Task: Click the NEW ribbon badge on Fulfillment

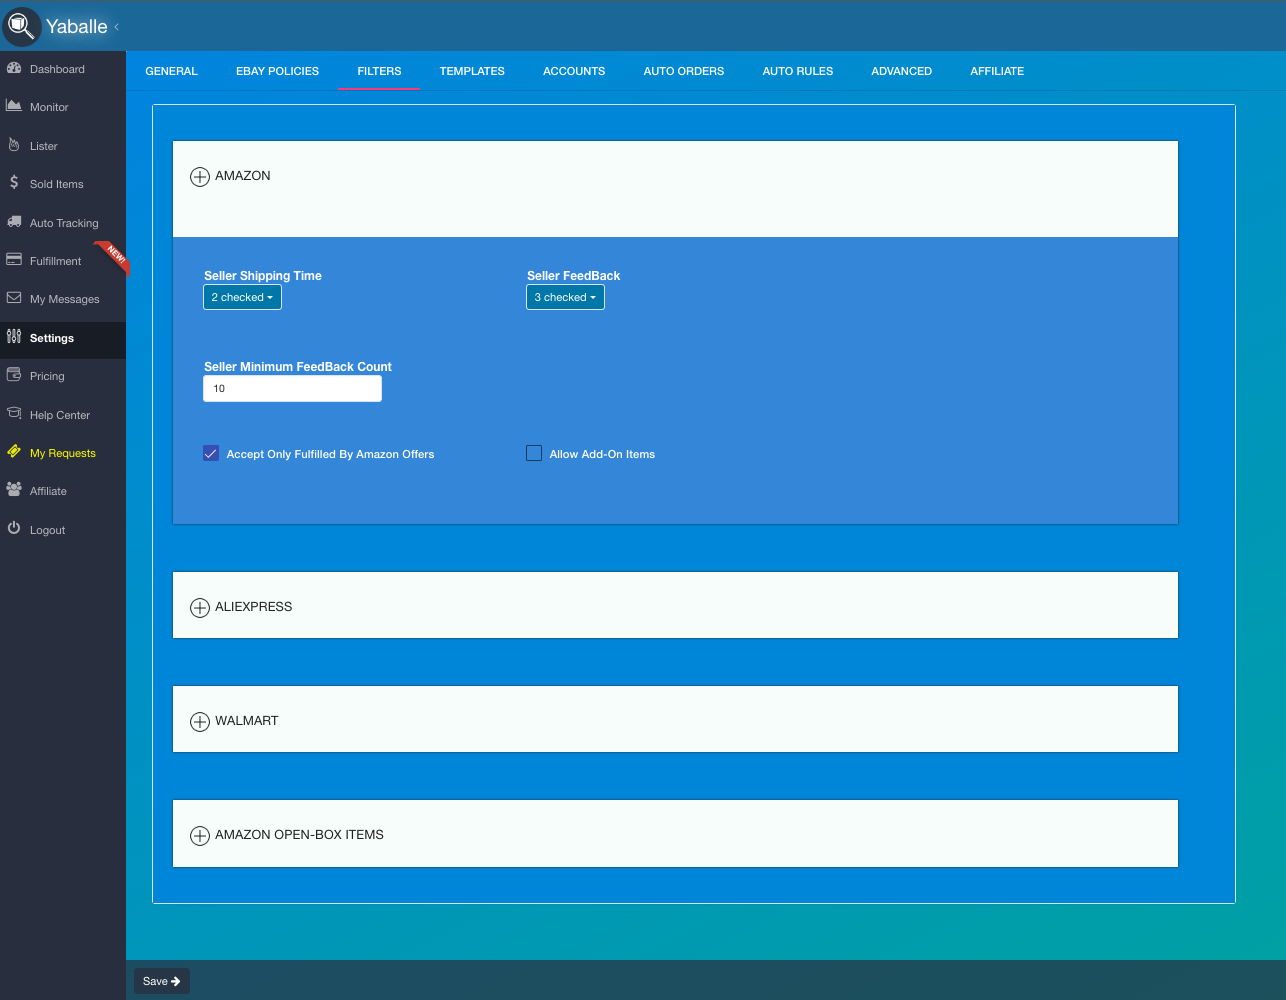Action: point(113,257)
